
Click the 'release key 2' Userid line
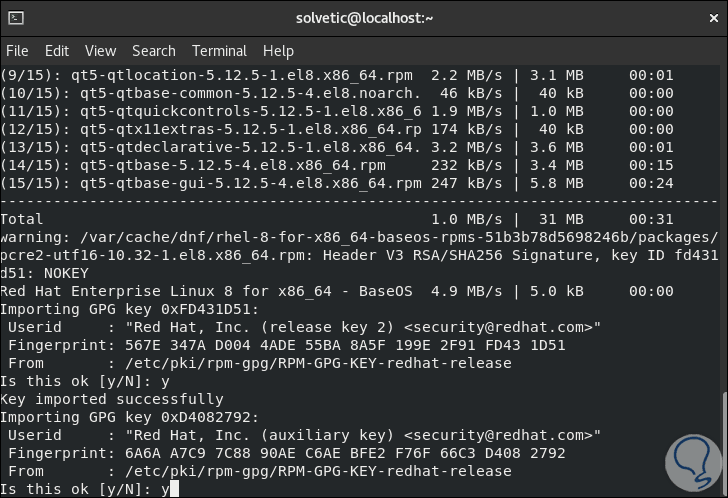pyautogui.click(x=300, y=327)
